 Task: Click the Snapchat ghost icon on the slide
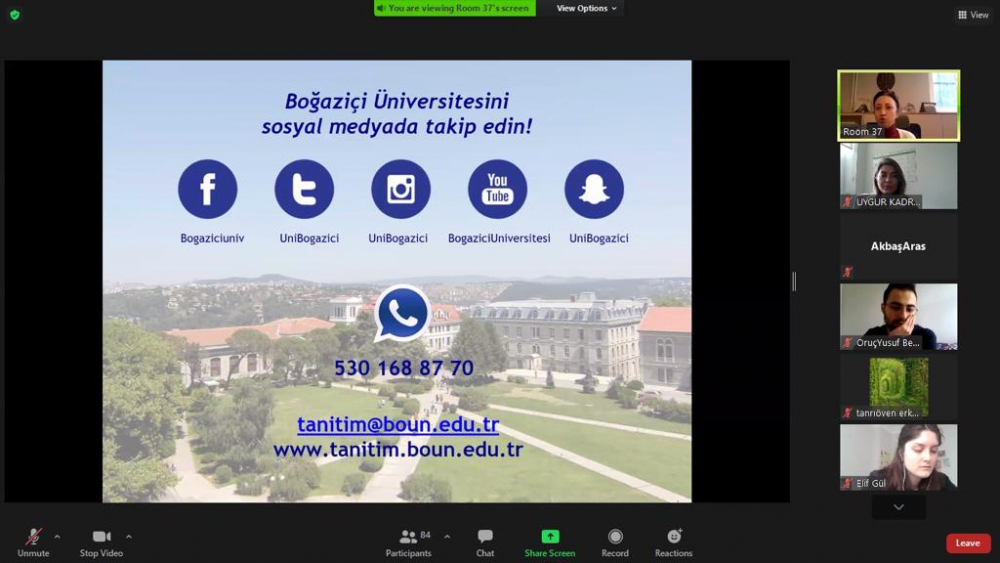point(594,189)
